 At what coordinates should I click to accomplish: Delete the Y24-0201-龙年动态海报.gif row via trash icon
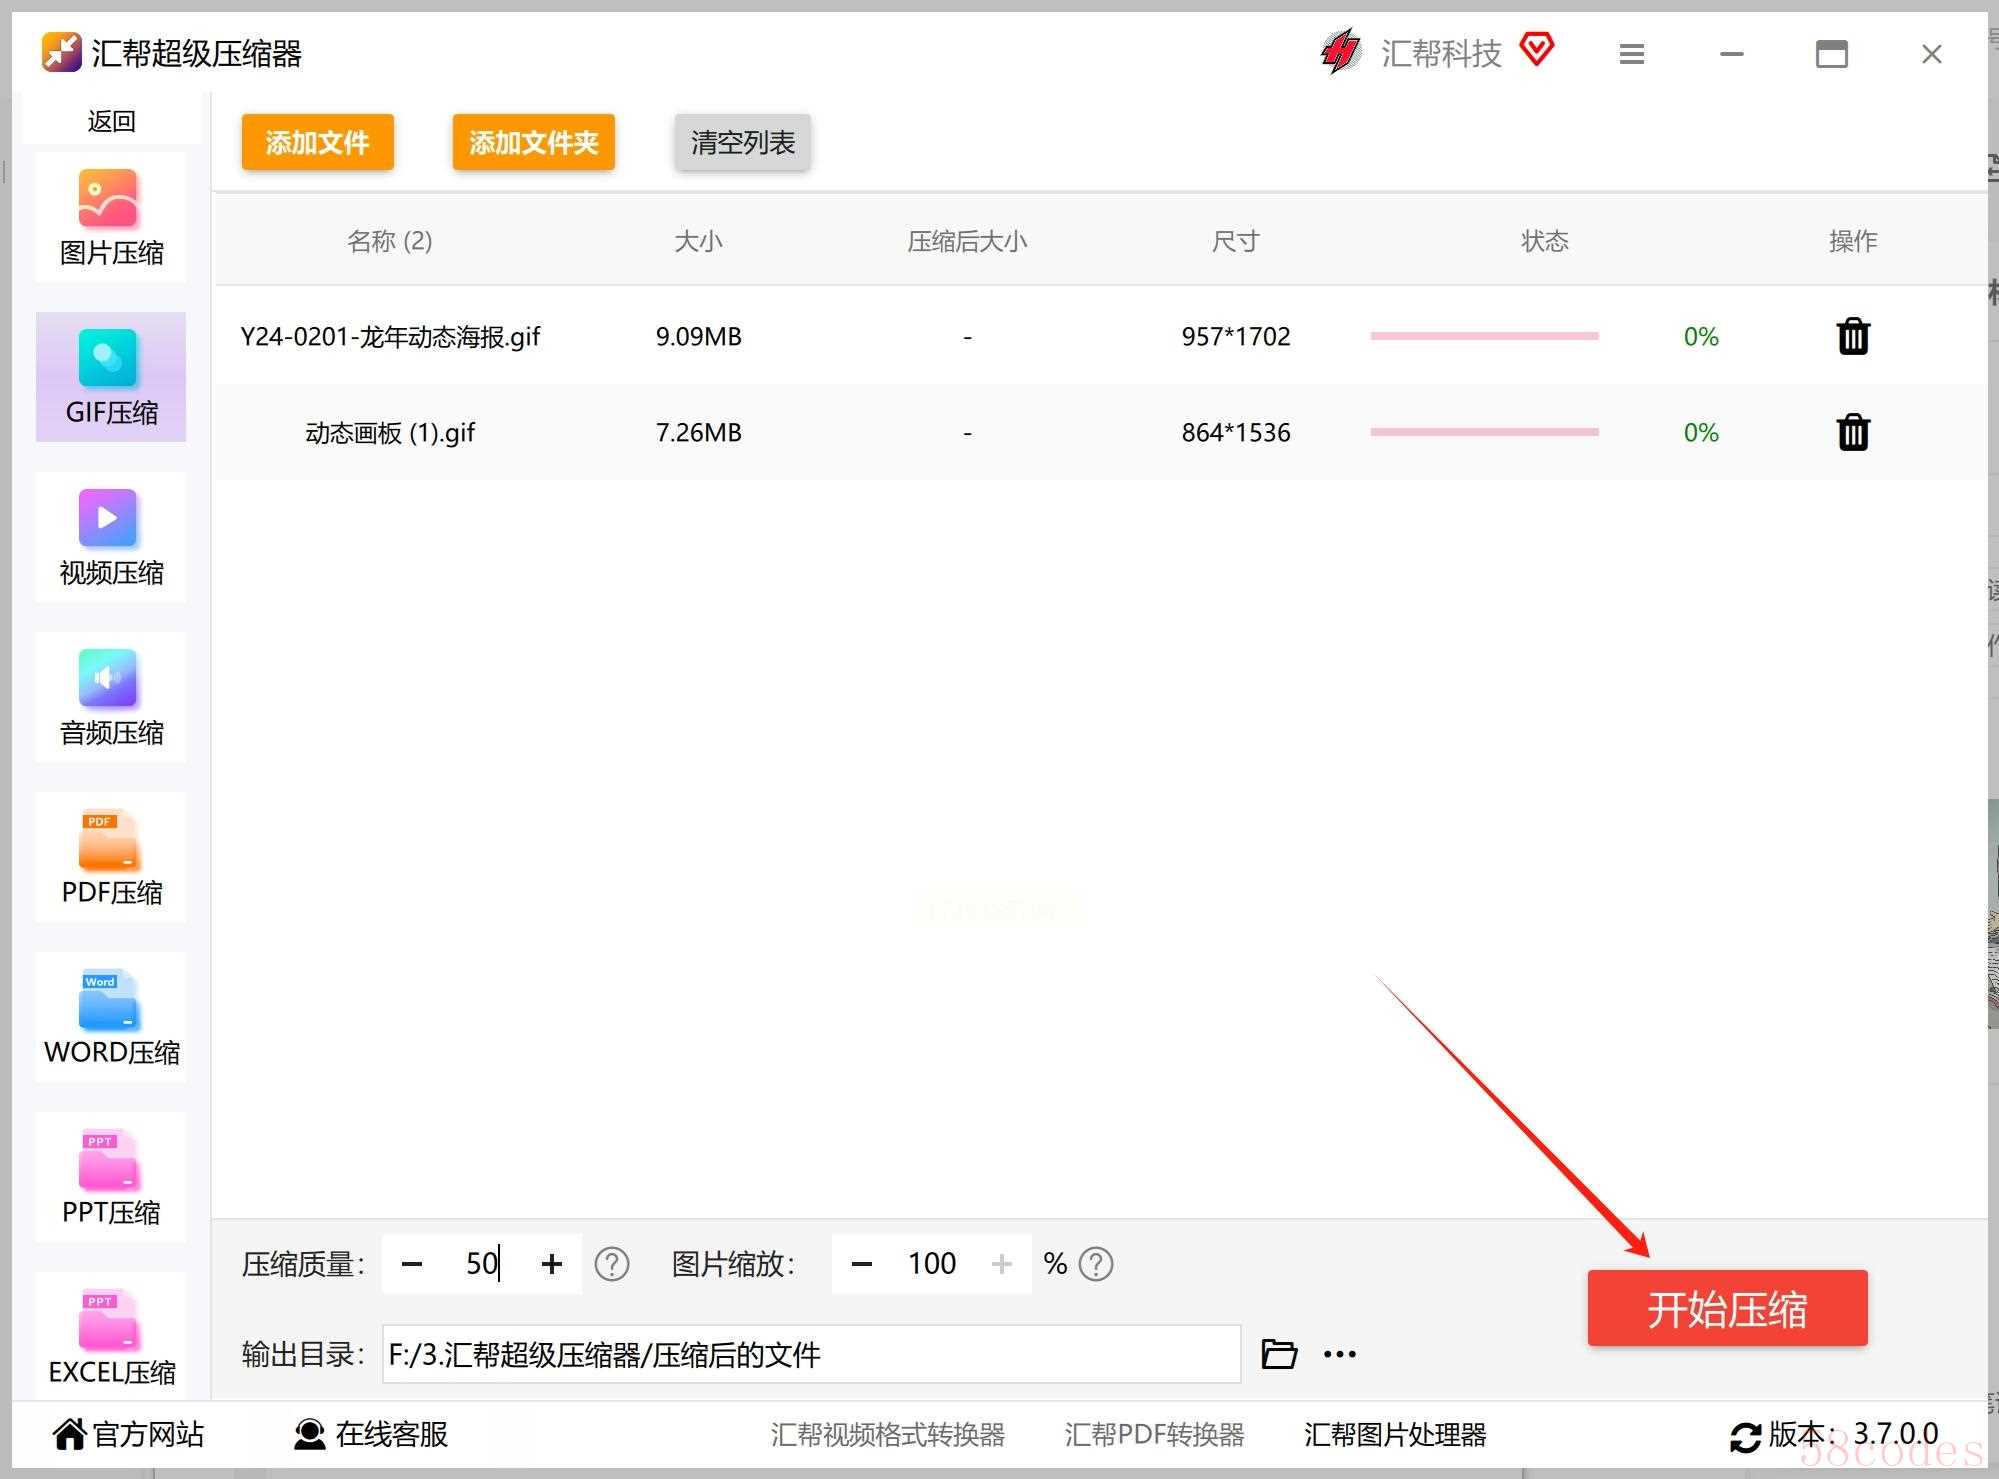1853,336
